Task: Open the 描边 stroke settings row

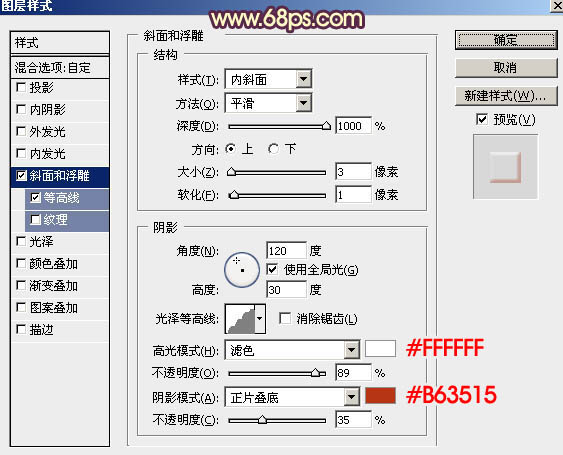Action: [x=60, y=330]
